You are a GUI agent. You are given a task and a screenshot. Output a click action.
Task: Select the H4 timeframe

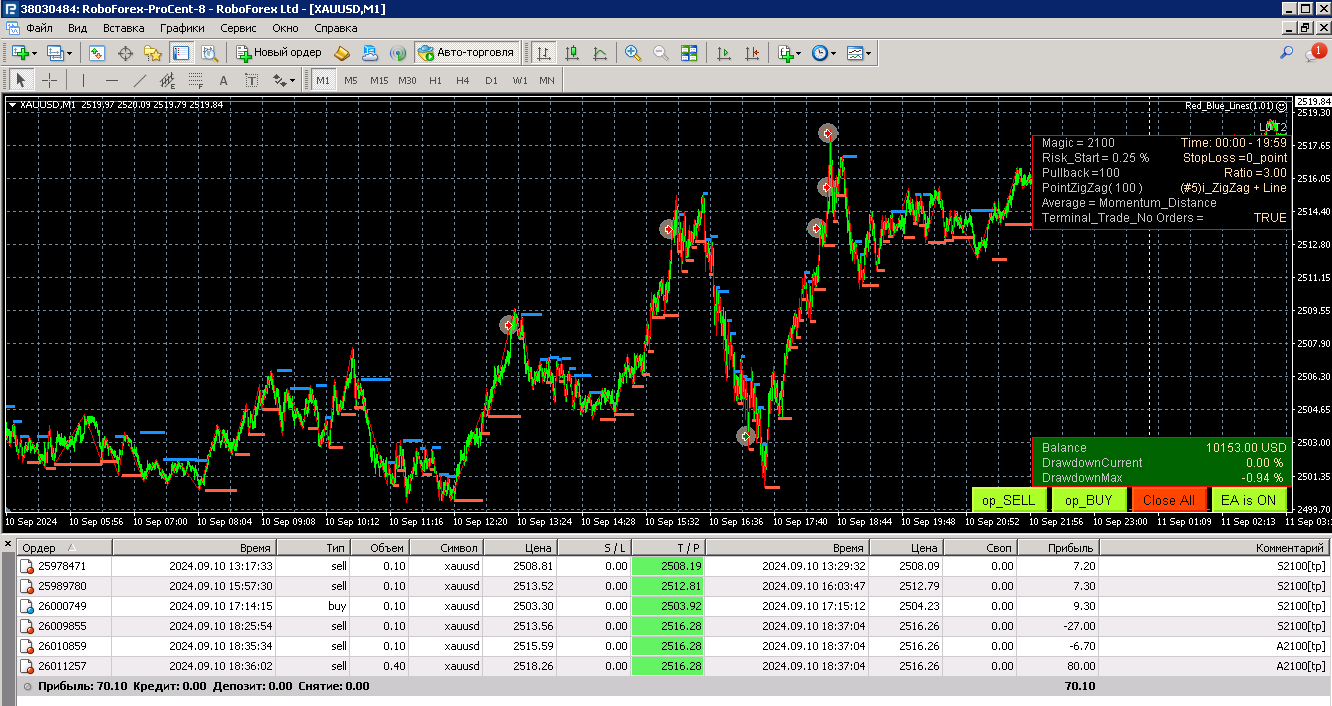[x=462, y=80]
